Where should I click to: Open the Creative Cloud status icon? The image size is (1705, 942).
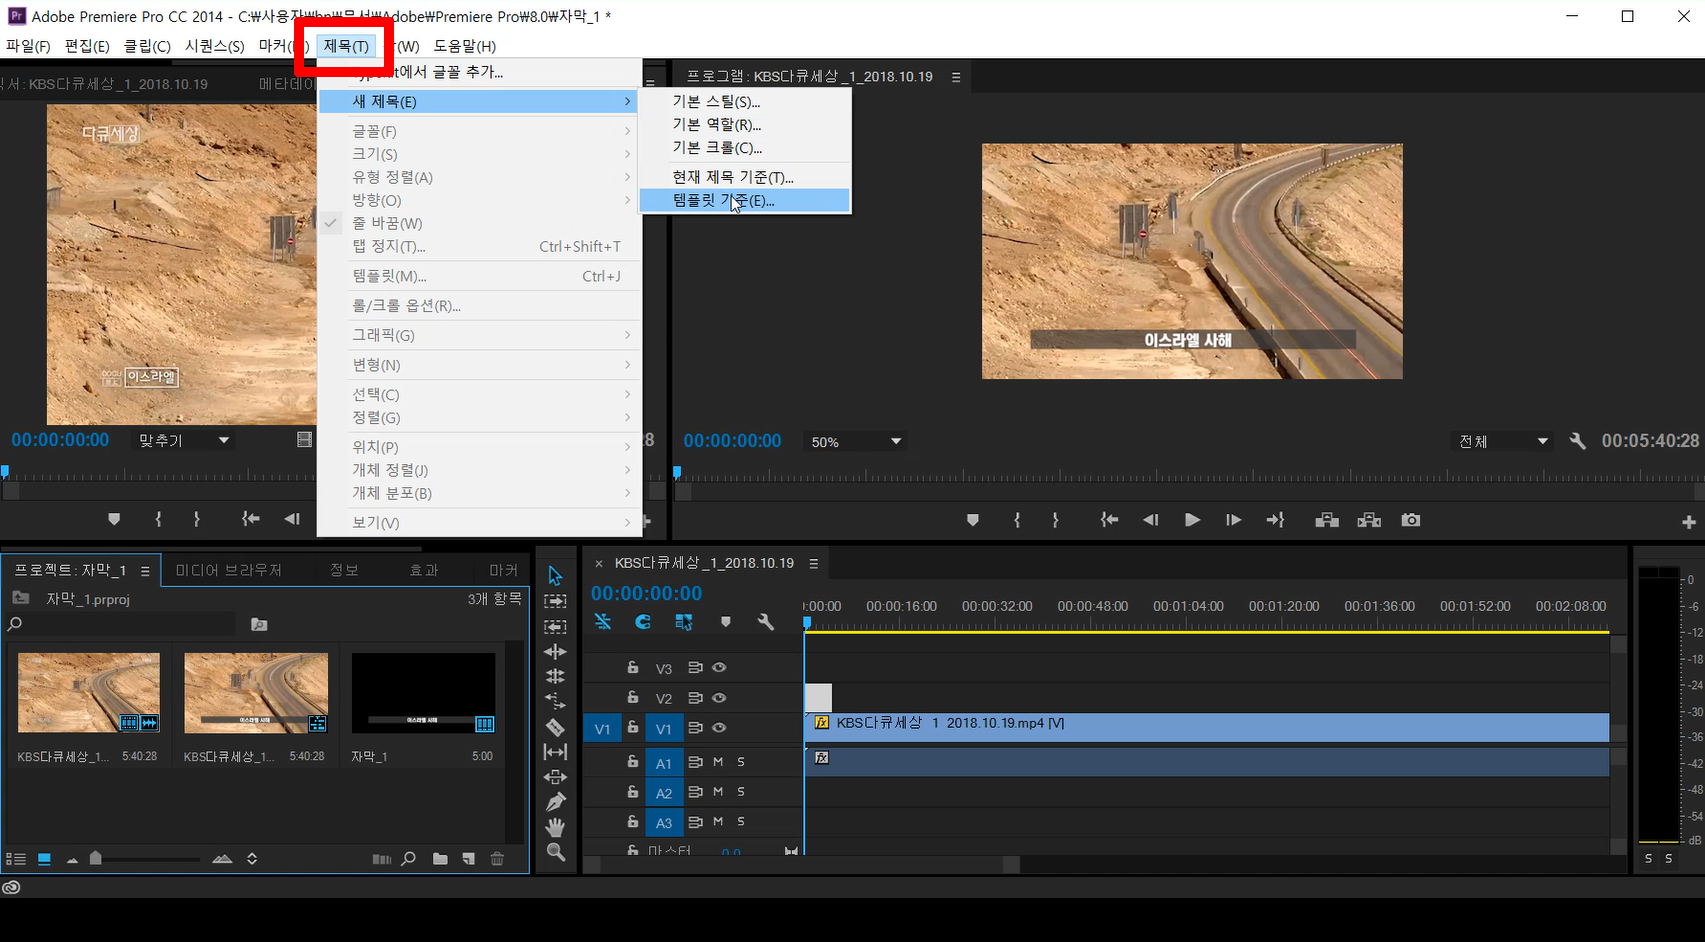12,887
